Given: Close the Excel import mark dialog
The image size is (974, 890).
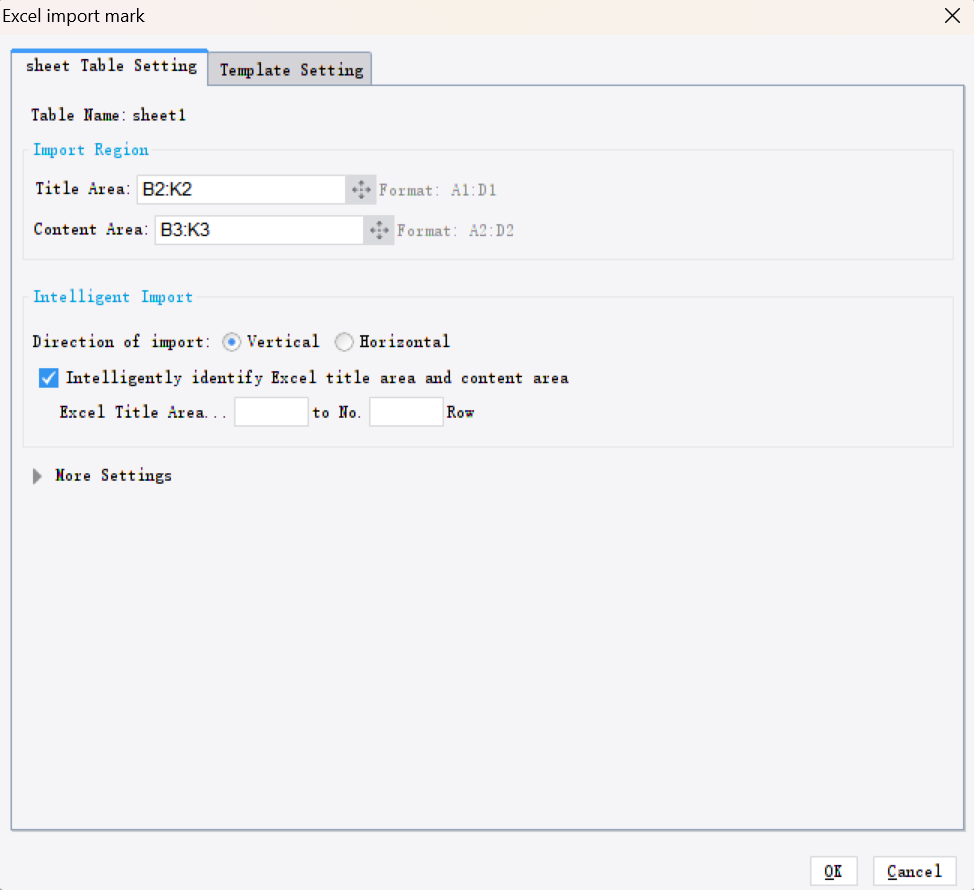Looking at the screenshot, I should tap(952, 16).
